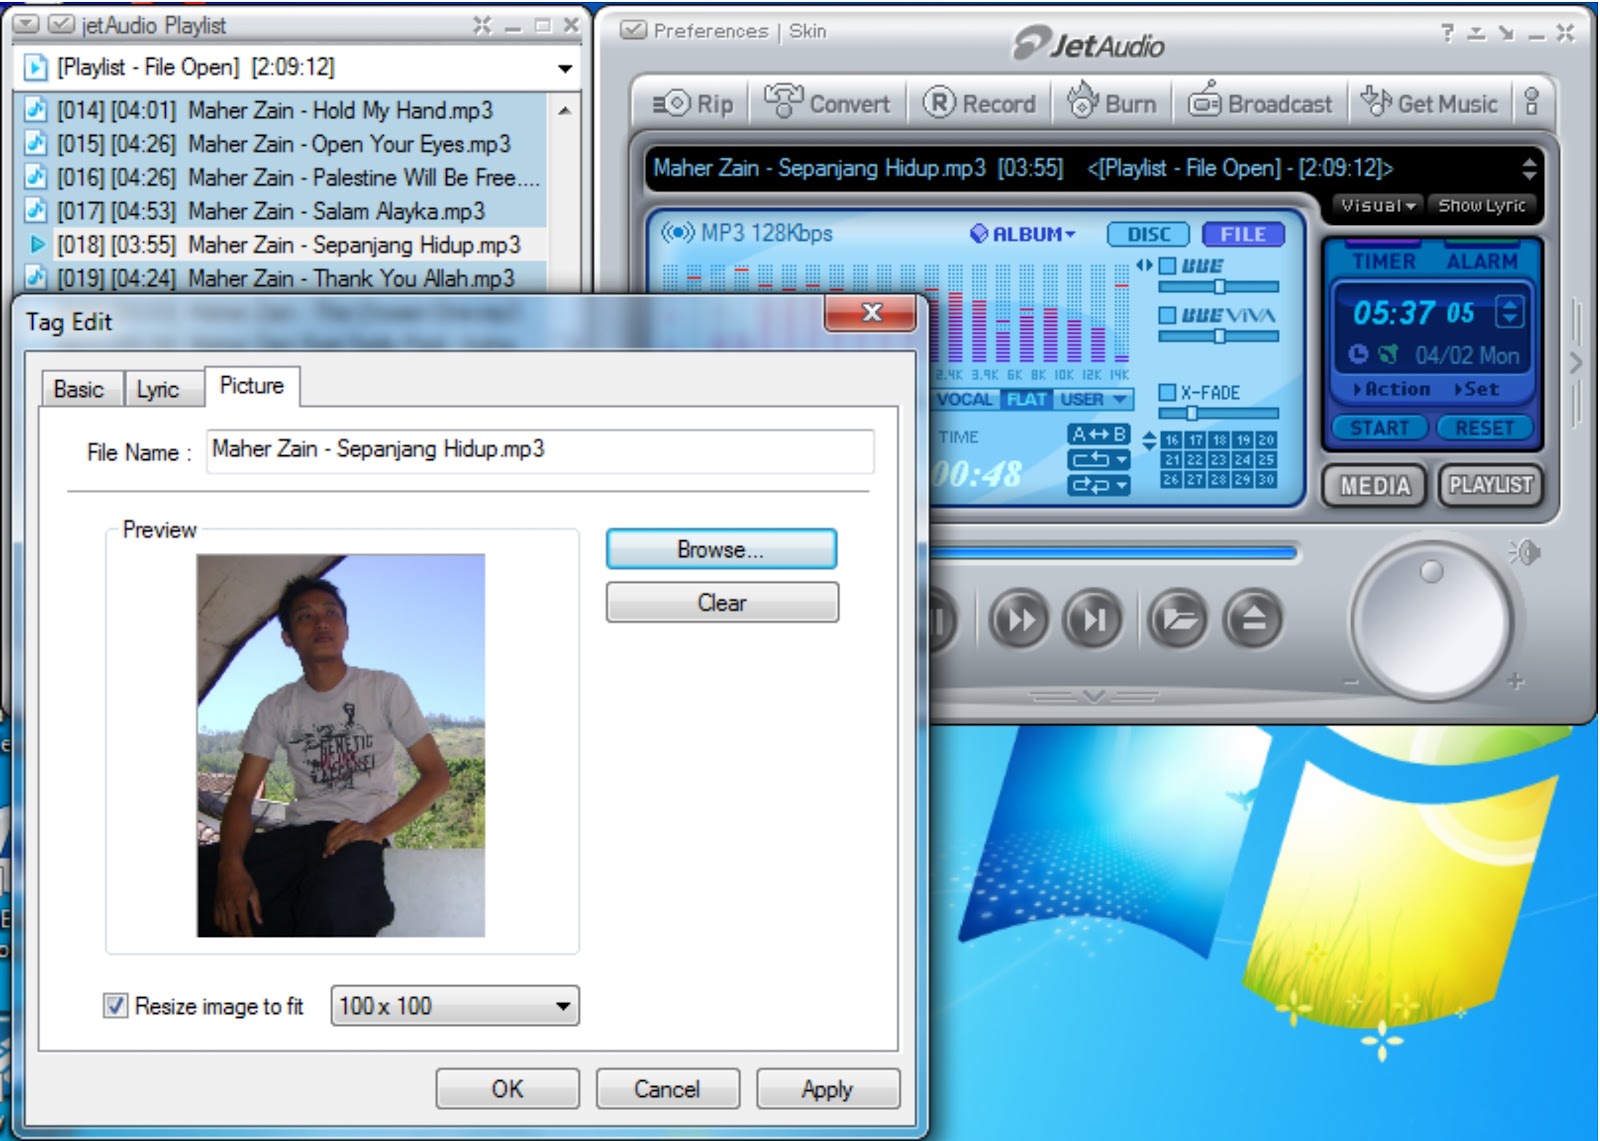Click the volume knob
The width and height of the screenshot is (1600, 1141).
pyautogui.click(x=1431, y=620)
